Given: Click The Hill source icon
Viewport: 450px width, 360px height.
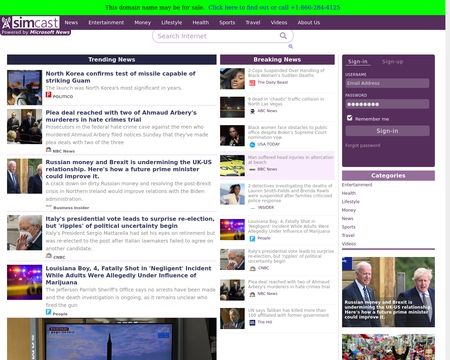Looking at the screenshot, I should pyautogui.click(x=252, y=322).
